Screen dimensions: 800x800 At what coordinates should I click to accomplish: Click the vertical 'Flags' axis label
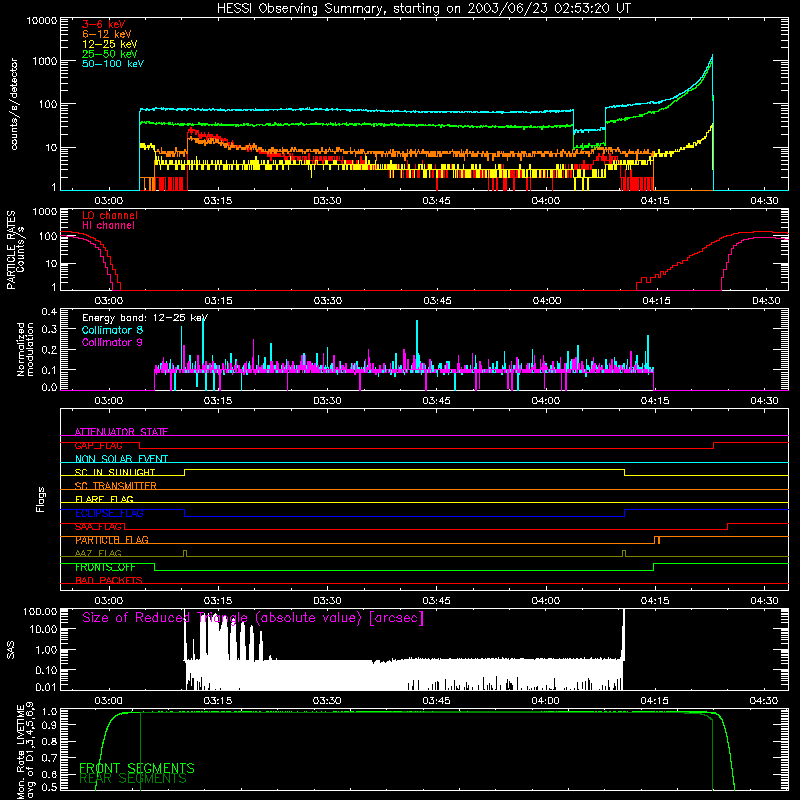tap(40, 499)
